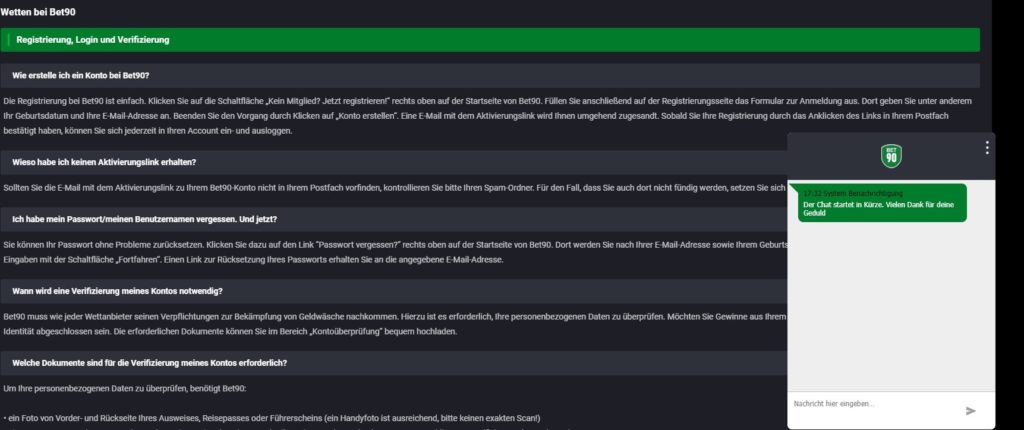This screenshot has height=430, width=1024.
Task: Click the account creation answer paragraph
Action: coord(490,116)
